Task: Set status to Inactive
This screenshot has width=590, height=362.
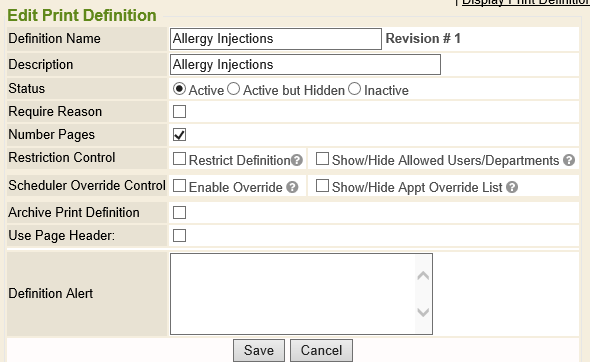Action: [x=354, y=89]
